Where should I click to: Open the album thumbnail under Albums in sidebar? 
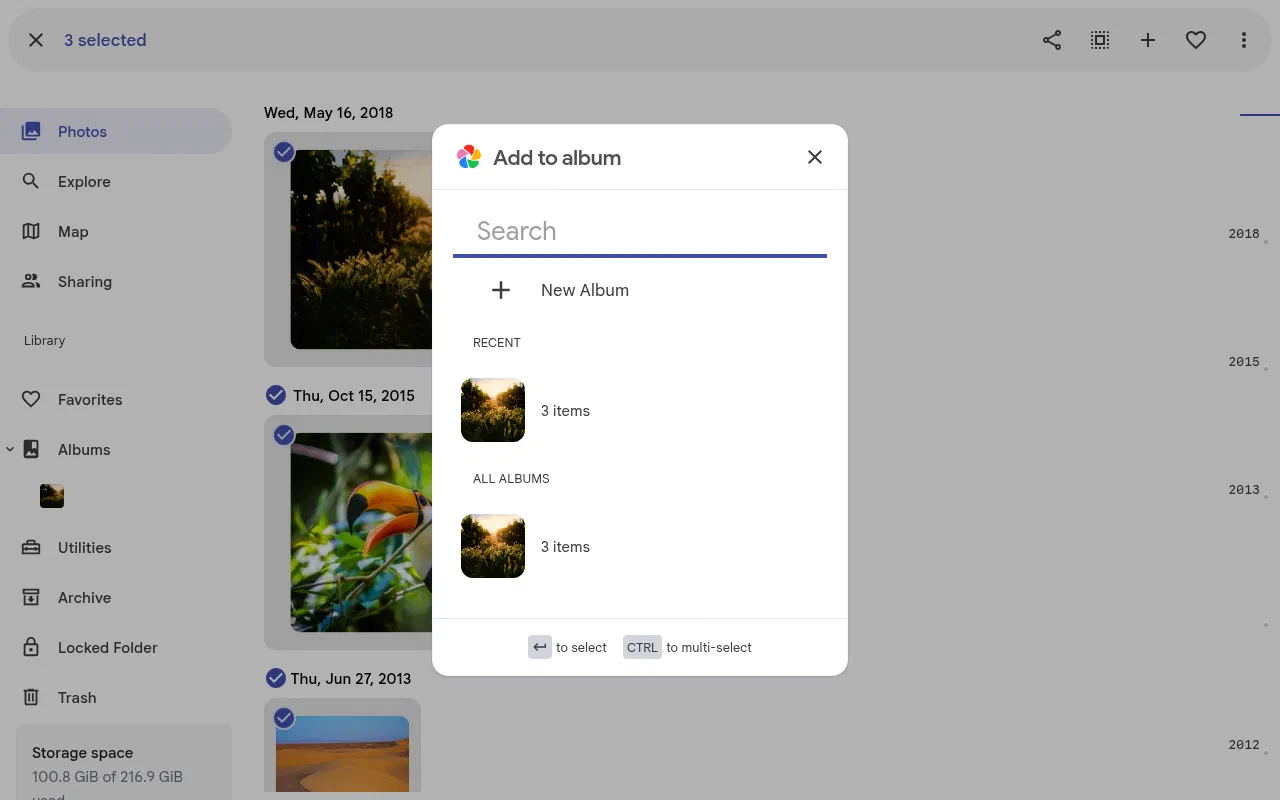click(x=52, y=496)
